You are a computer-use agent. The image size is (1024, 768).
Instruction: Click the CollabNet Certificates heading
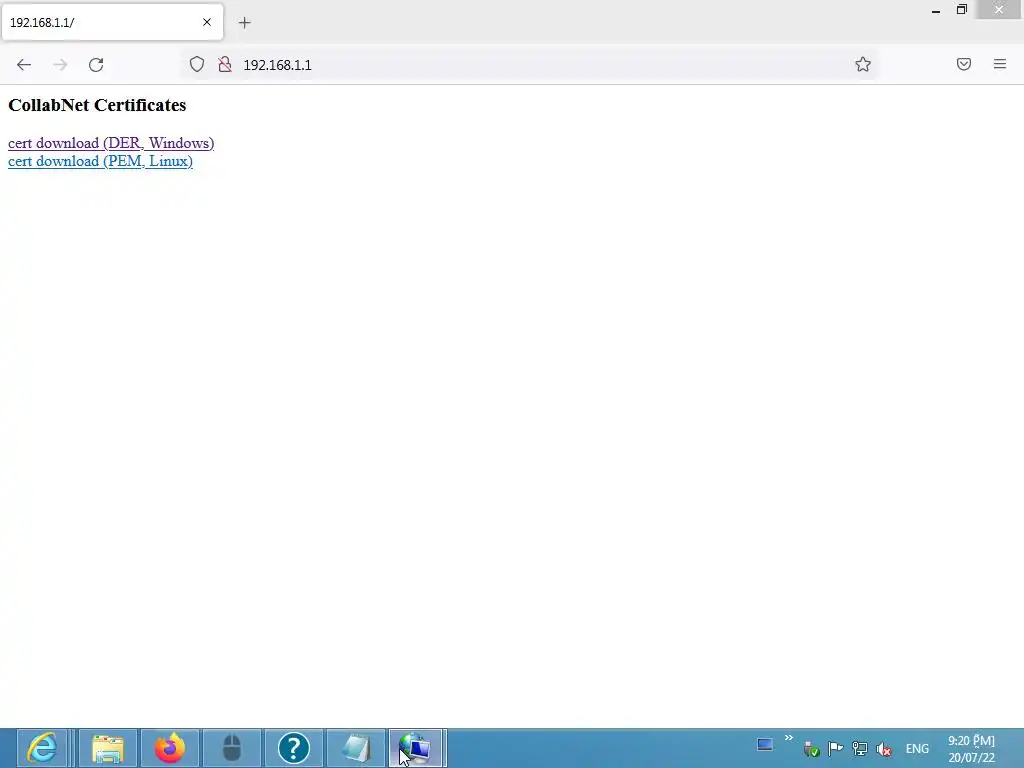(x=97, y=105)
